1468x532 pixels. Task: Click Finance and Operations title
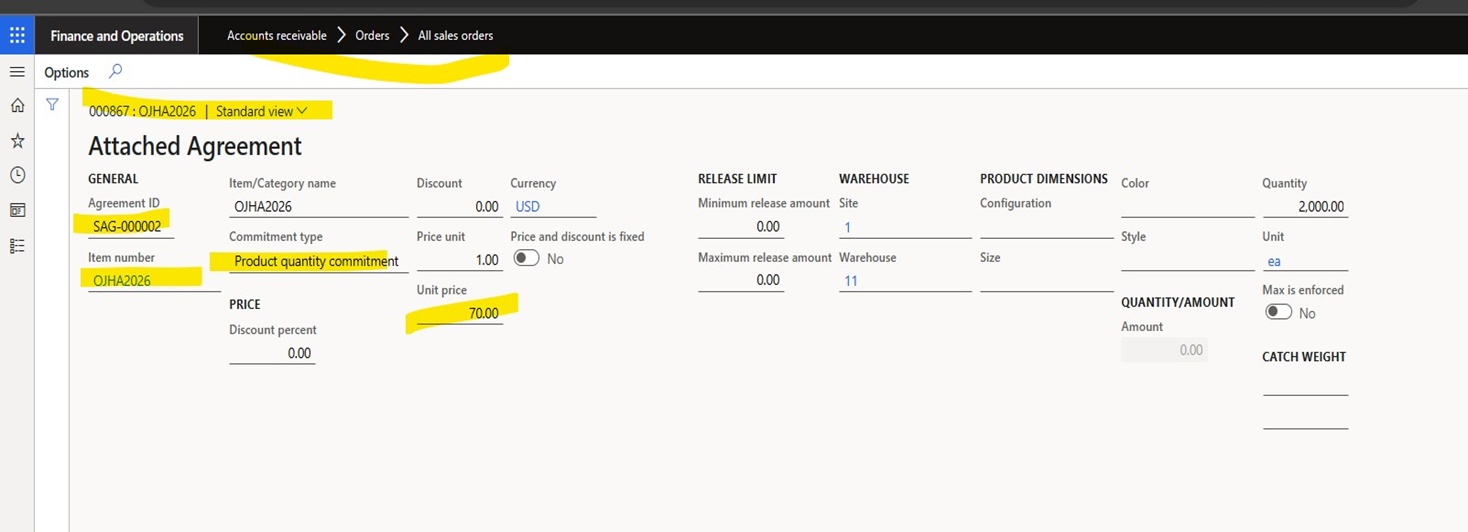pos(117,36)
